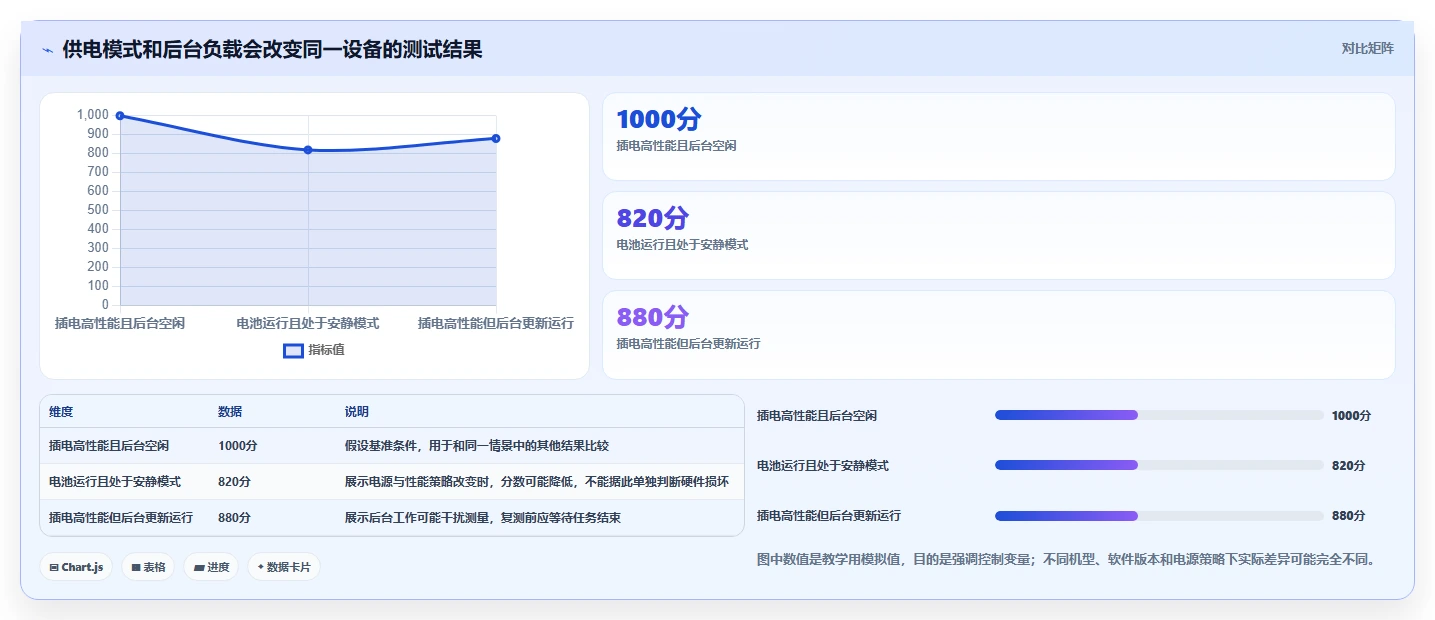The width and height of the screenshot is (1435, 620).
Task: Click progress label 电池运行且处于安静模式
Action: click(823, 465)
